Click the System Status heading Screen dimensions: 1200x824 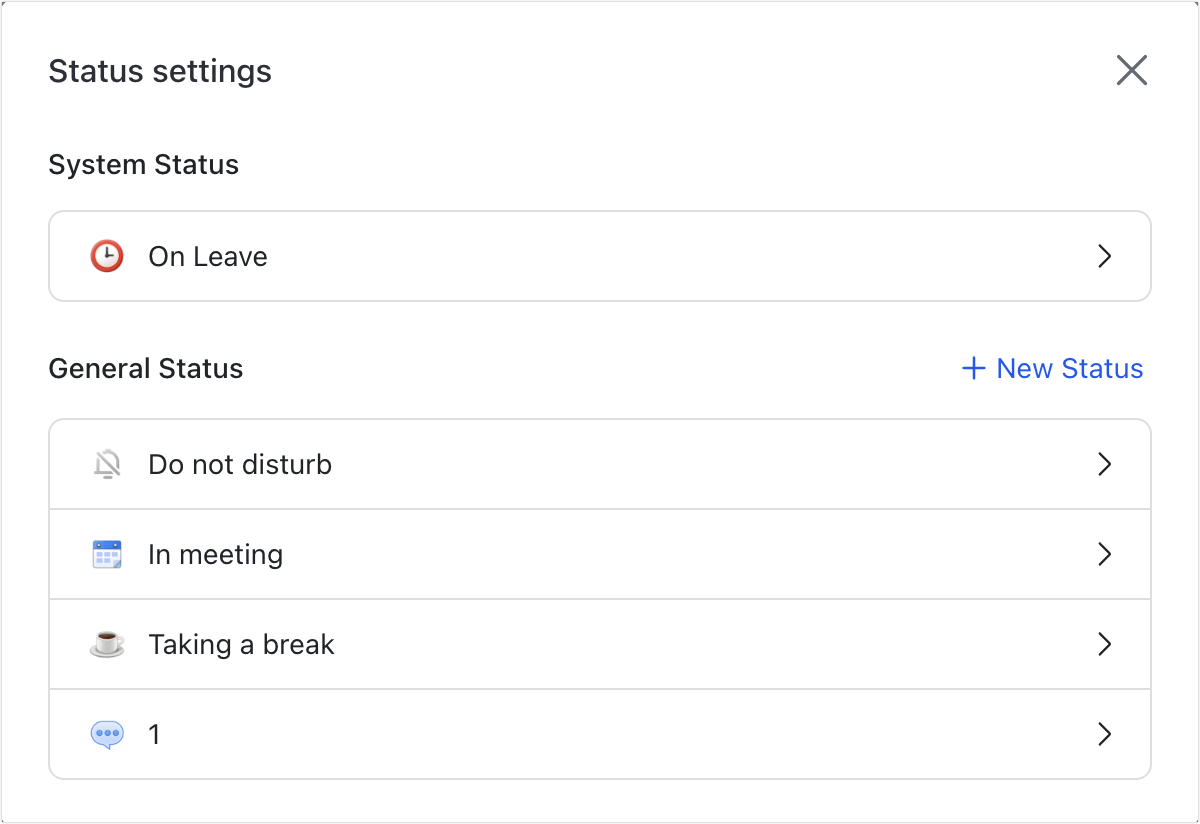pos(144,165)
